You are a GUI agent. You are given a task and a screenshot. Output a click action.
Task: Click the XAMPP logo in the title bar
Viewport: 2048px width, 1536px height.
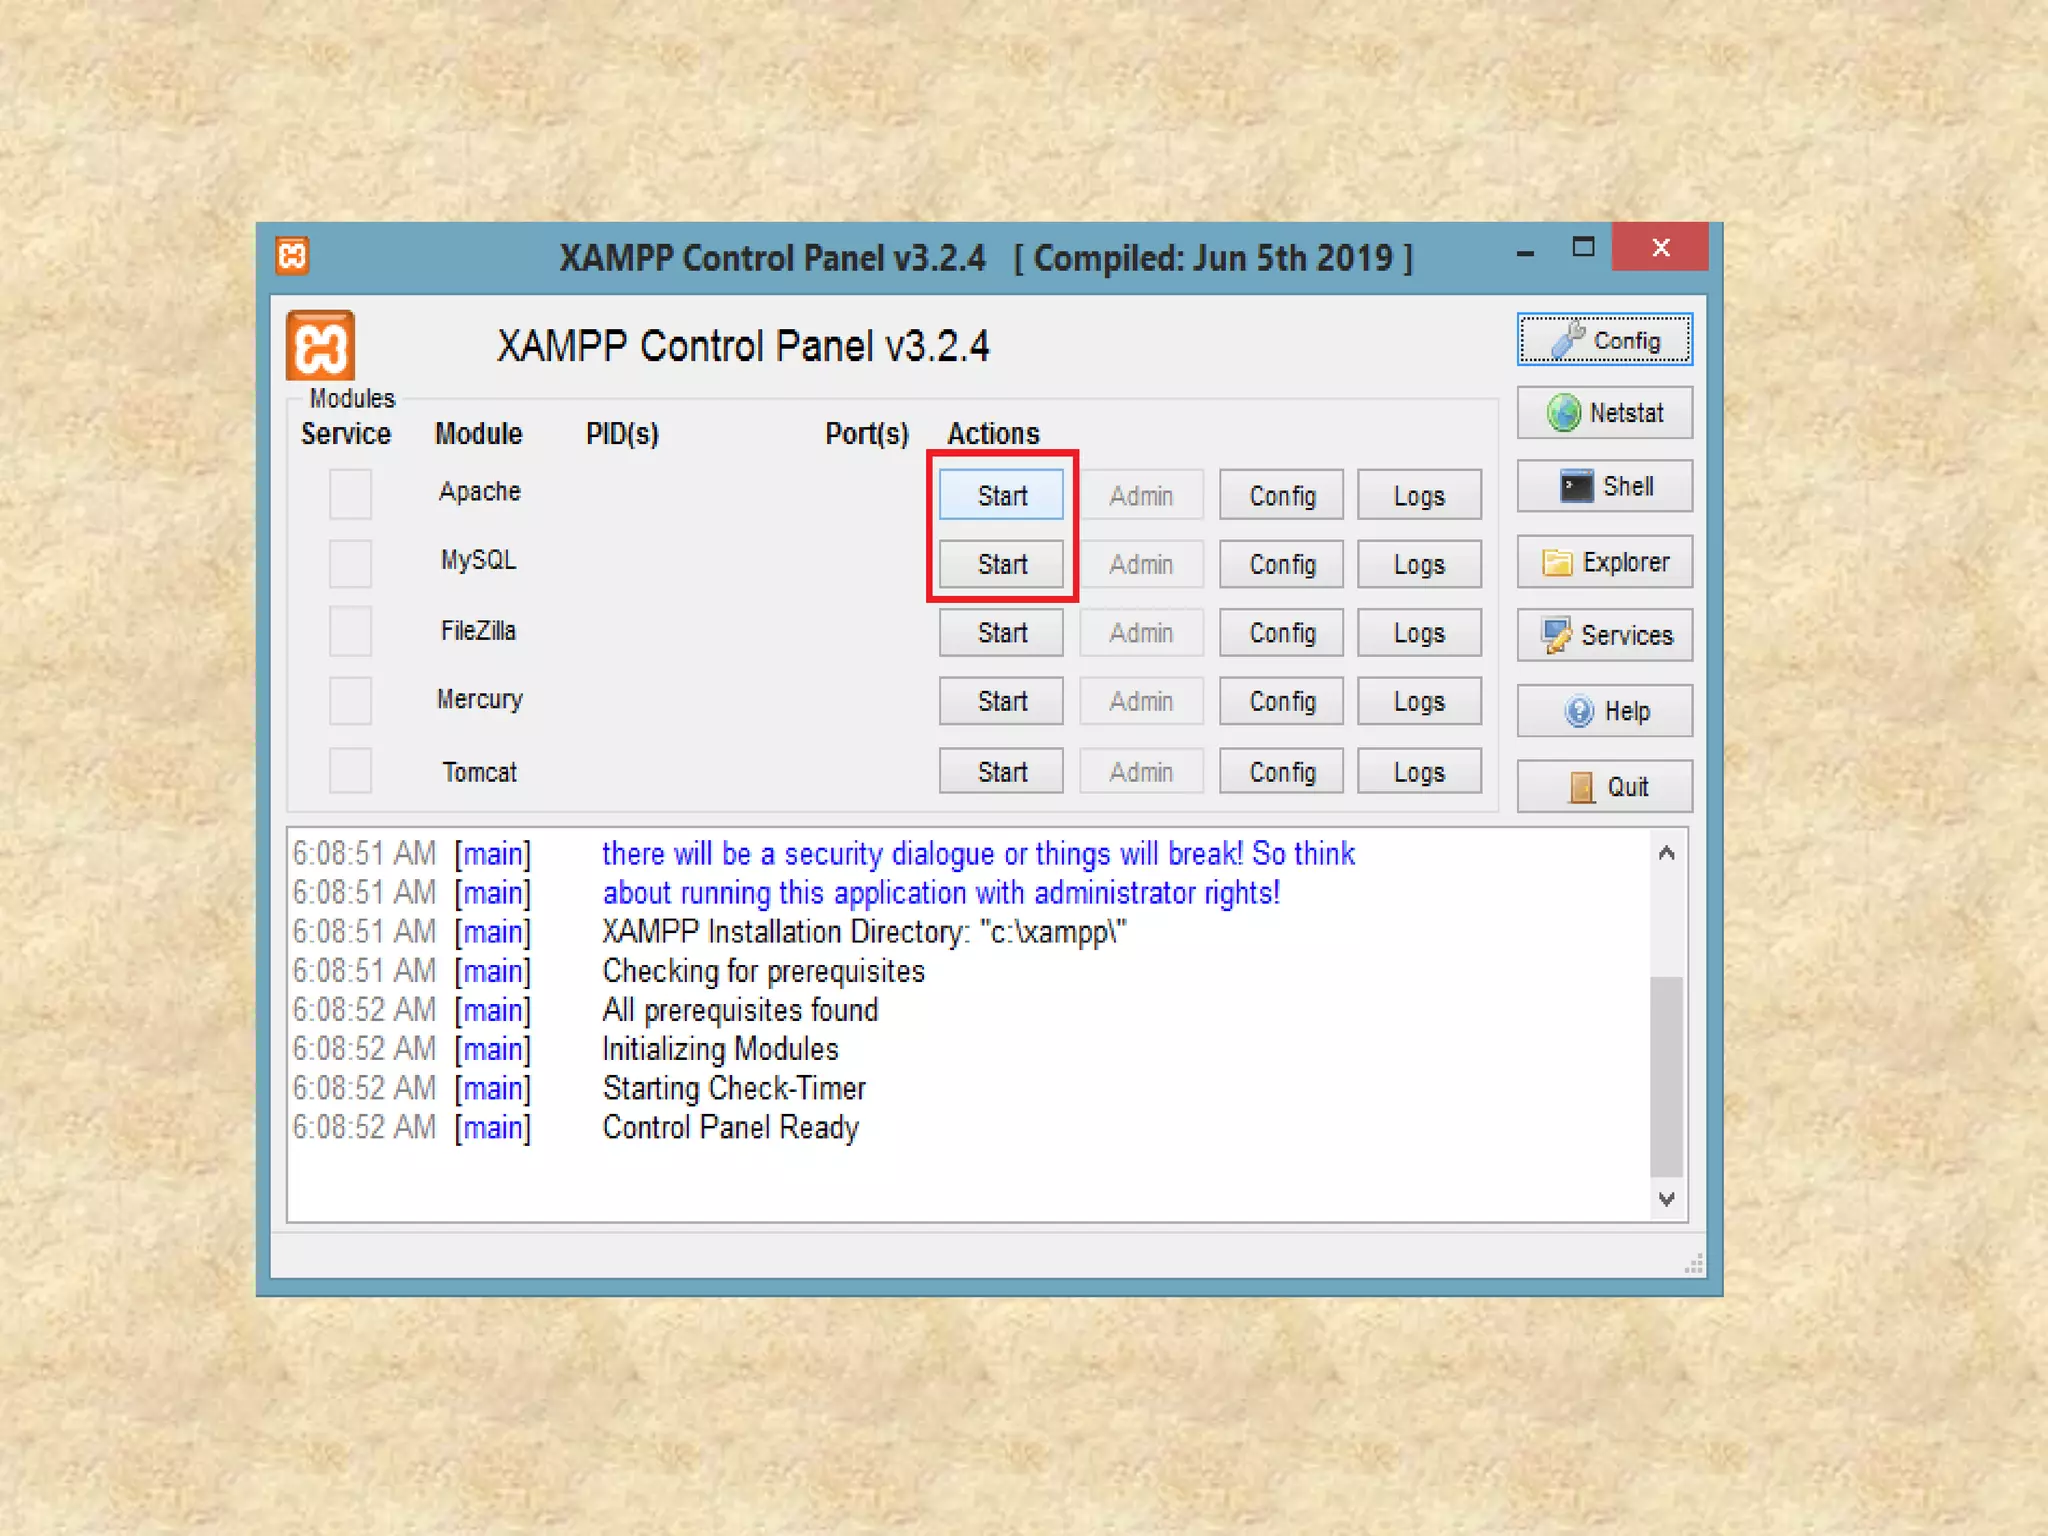point(292,256)
